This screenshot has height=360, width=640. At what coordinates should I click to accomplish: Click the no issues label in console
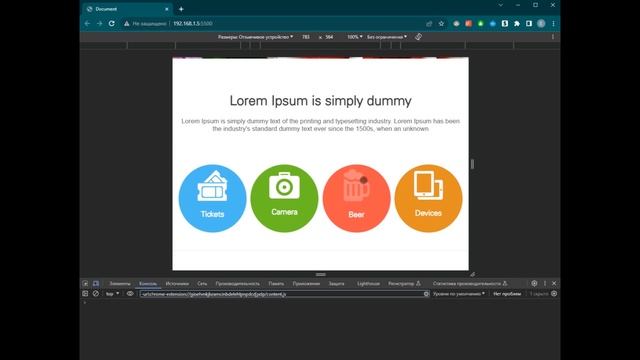pos(507,293)
